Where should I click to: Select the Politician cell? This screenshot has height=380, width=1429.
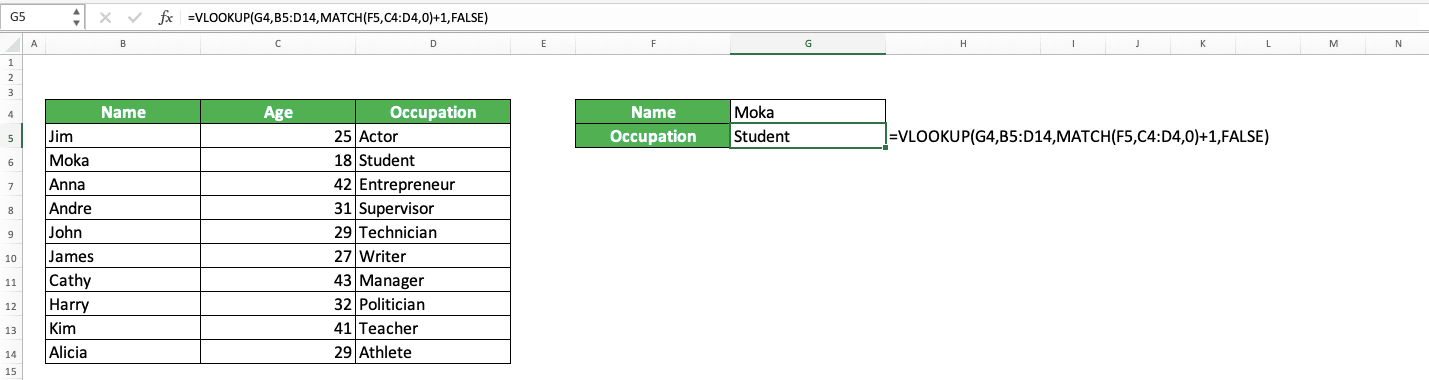click(432, 304)
